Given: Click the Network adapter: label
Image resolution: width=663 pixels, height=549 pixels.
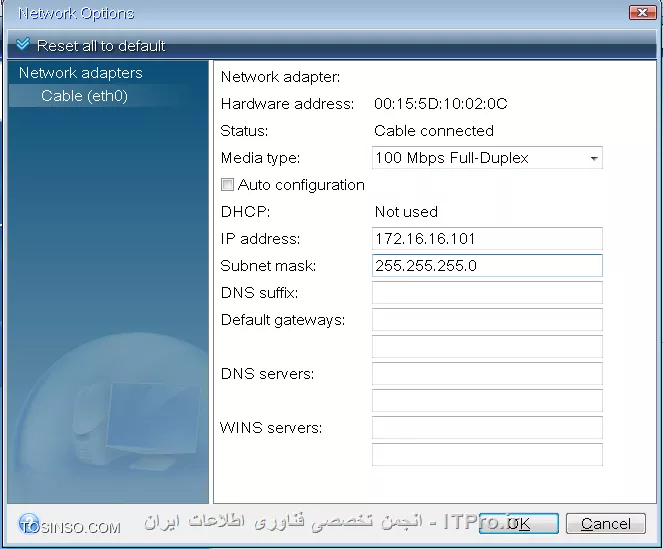Looking at the screenshot, I should click(280, 77).
